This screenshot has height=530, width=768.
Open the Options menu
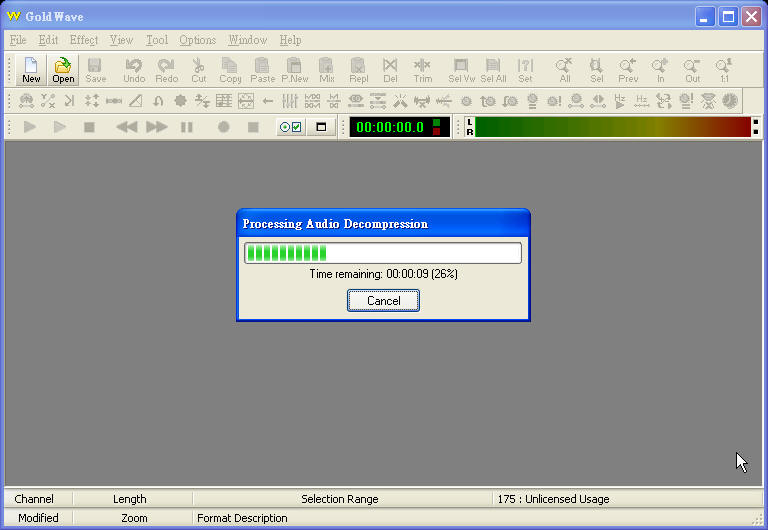tap(197, 40)
